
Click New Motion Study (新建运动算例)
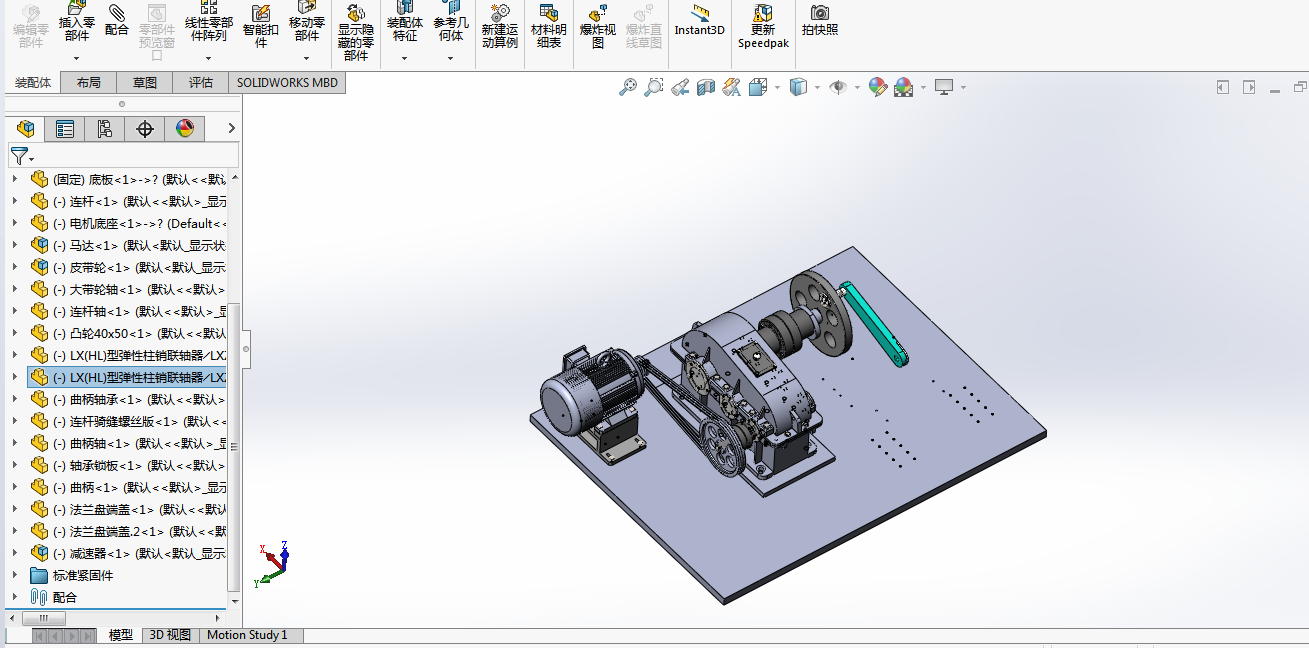pos(499,27)
